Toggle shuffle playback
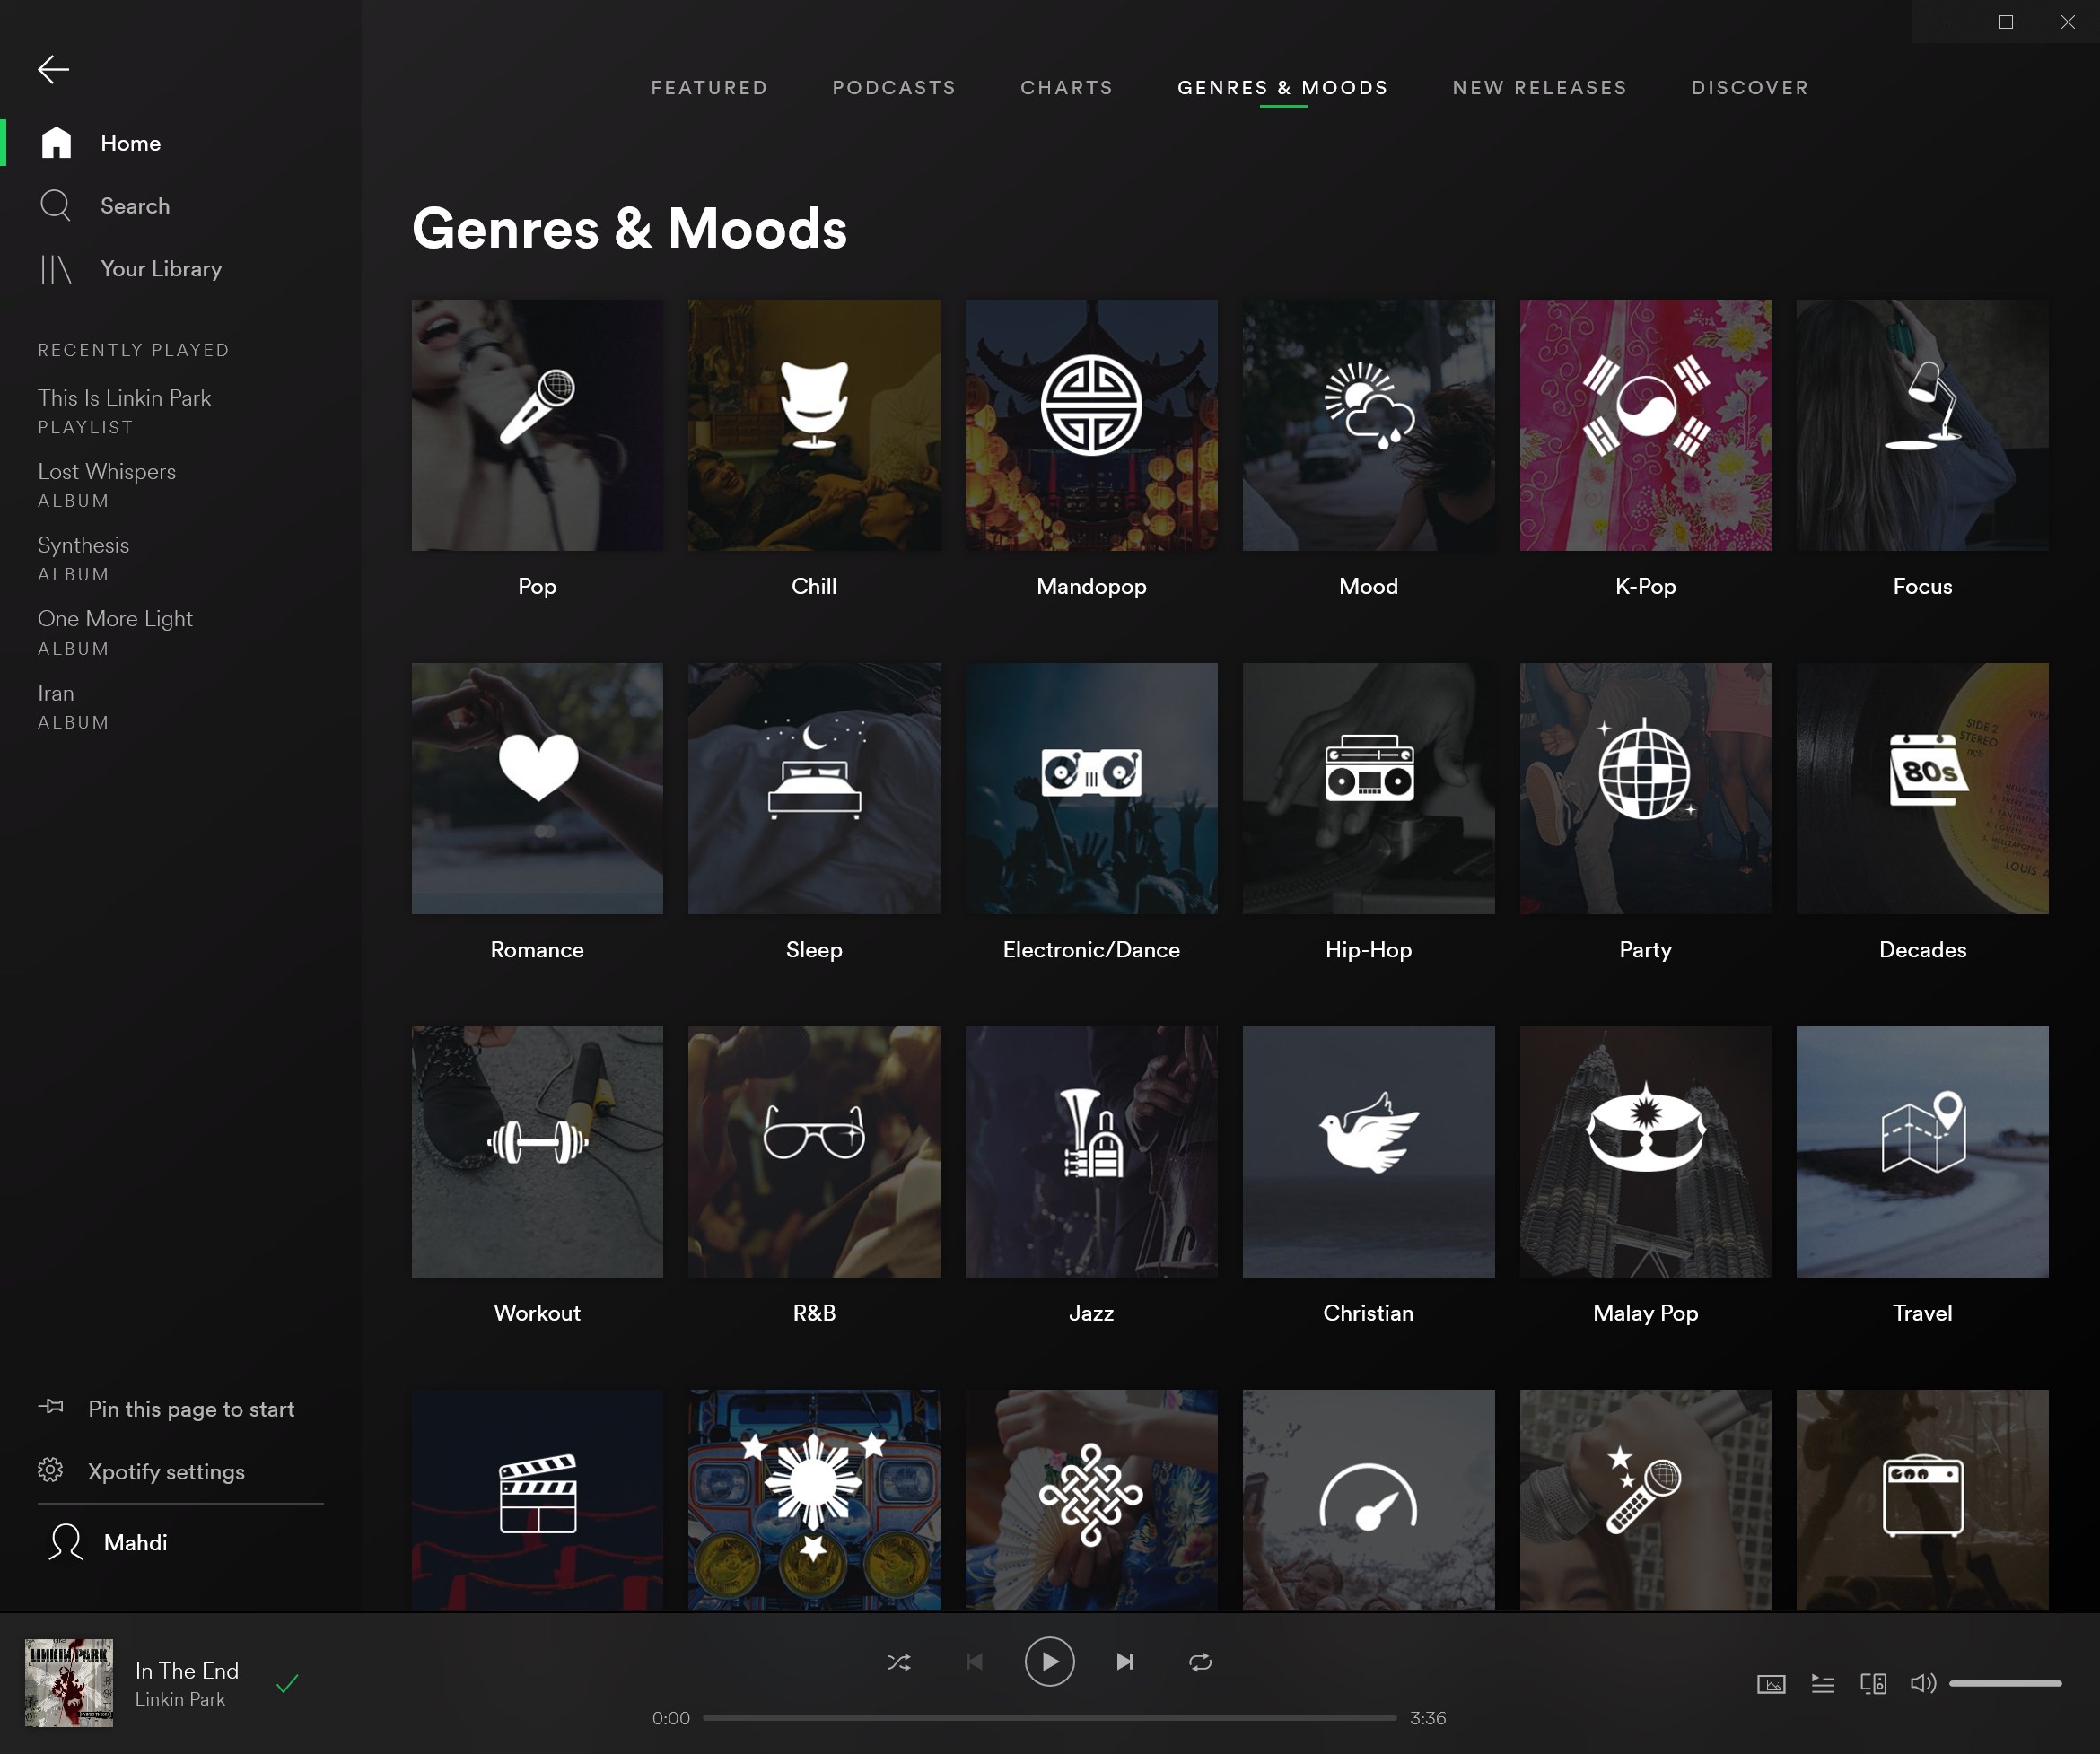Image resolution: width=2100 pixels, height=1754 pixels. click(898, 1662)
